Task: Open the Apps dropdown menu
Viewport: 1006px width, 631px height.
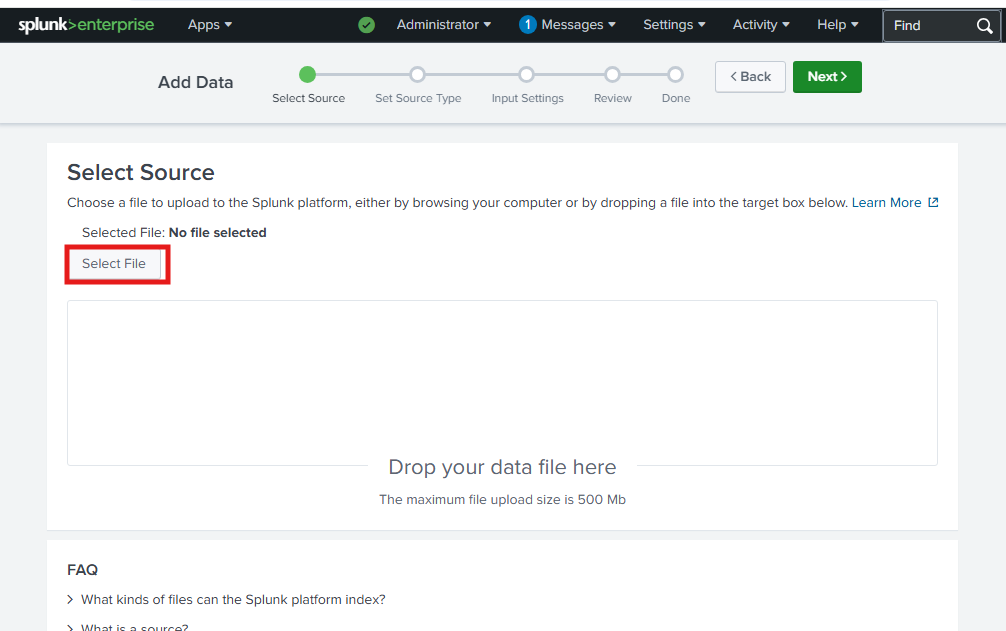Action: (210, 25)
